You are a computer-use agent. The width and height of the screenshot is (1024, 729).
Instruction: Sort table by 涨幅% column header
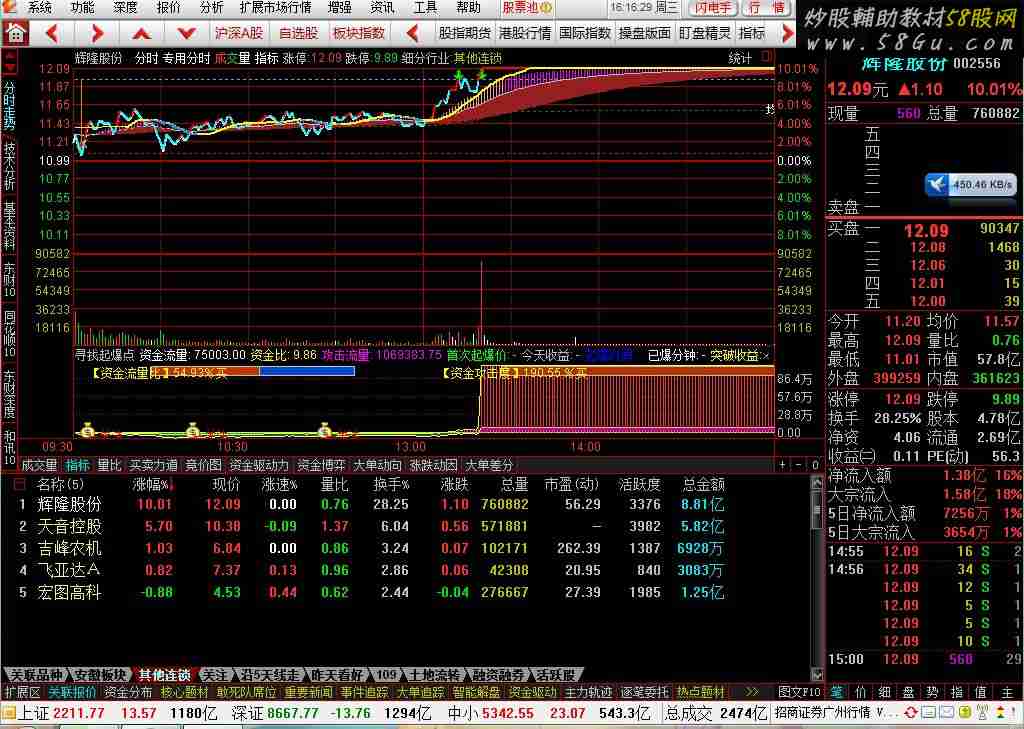(x=152, y=484)
